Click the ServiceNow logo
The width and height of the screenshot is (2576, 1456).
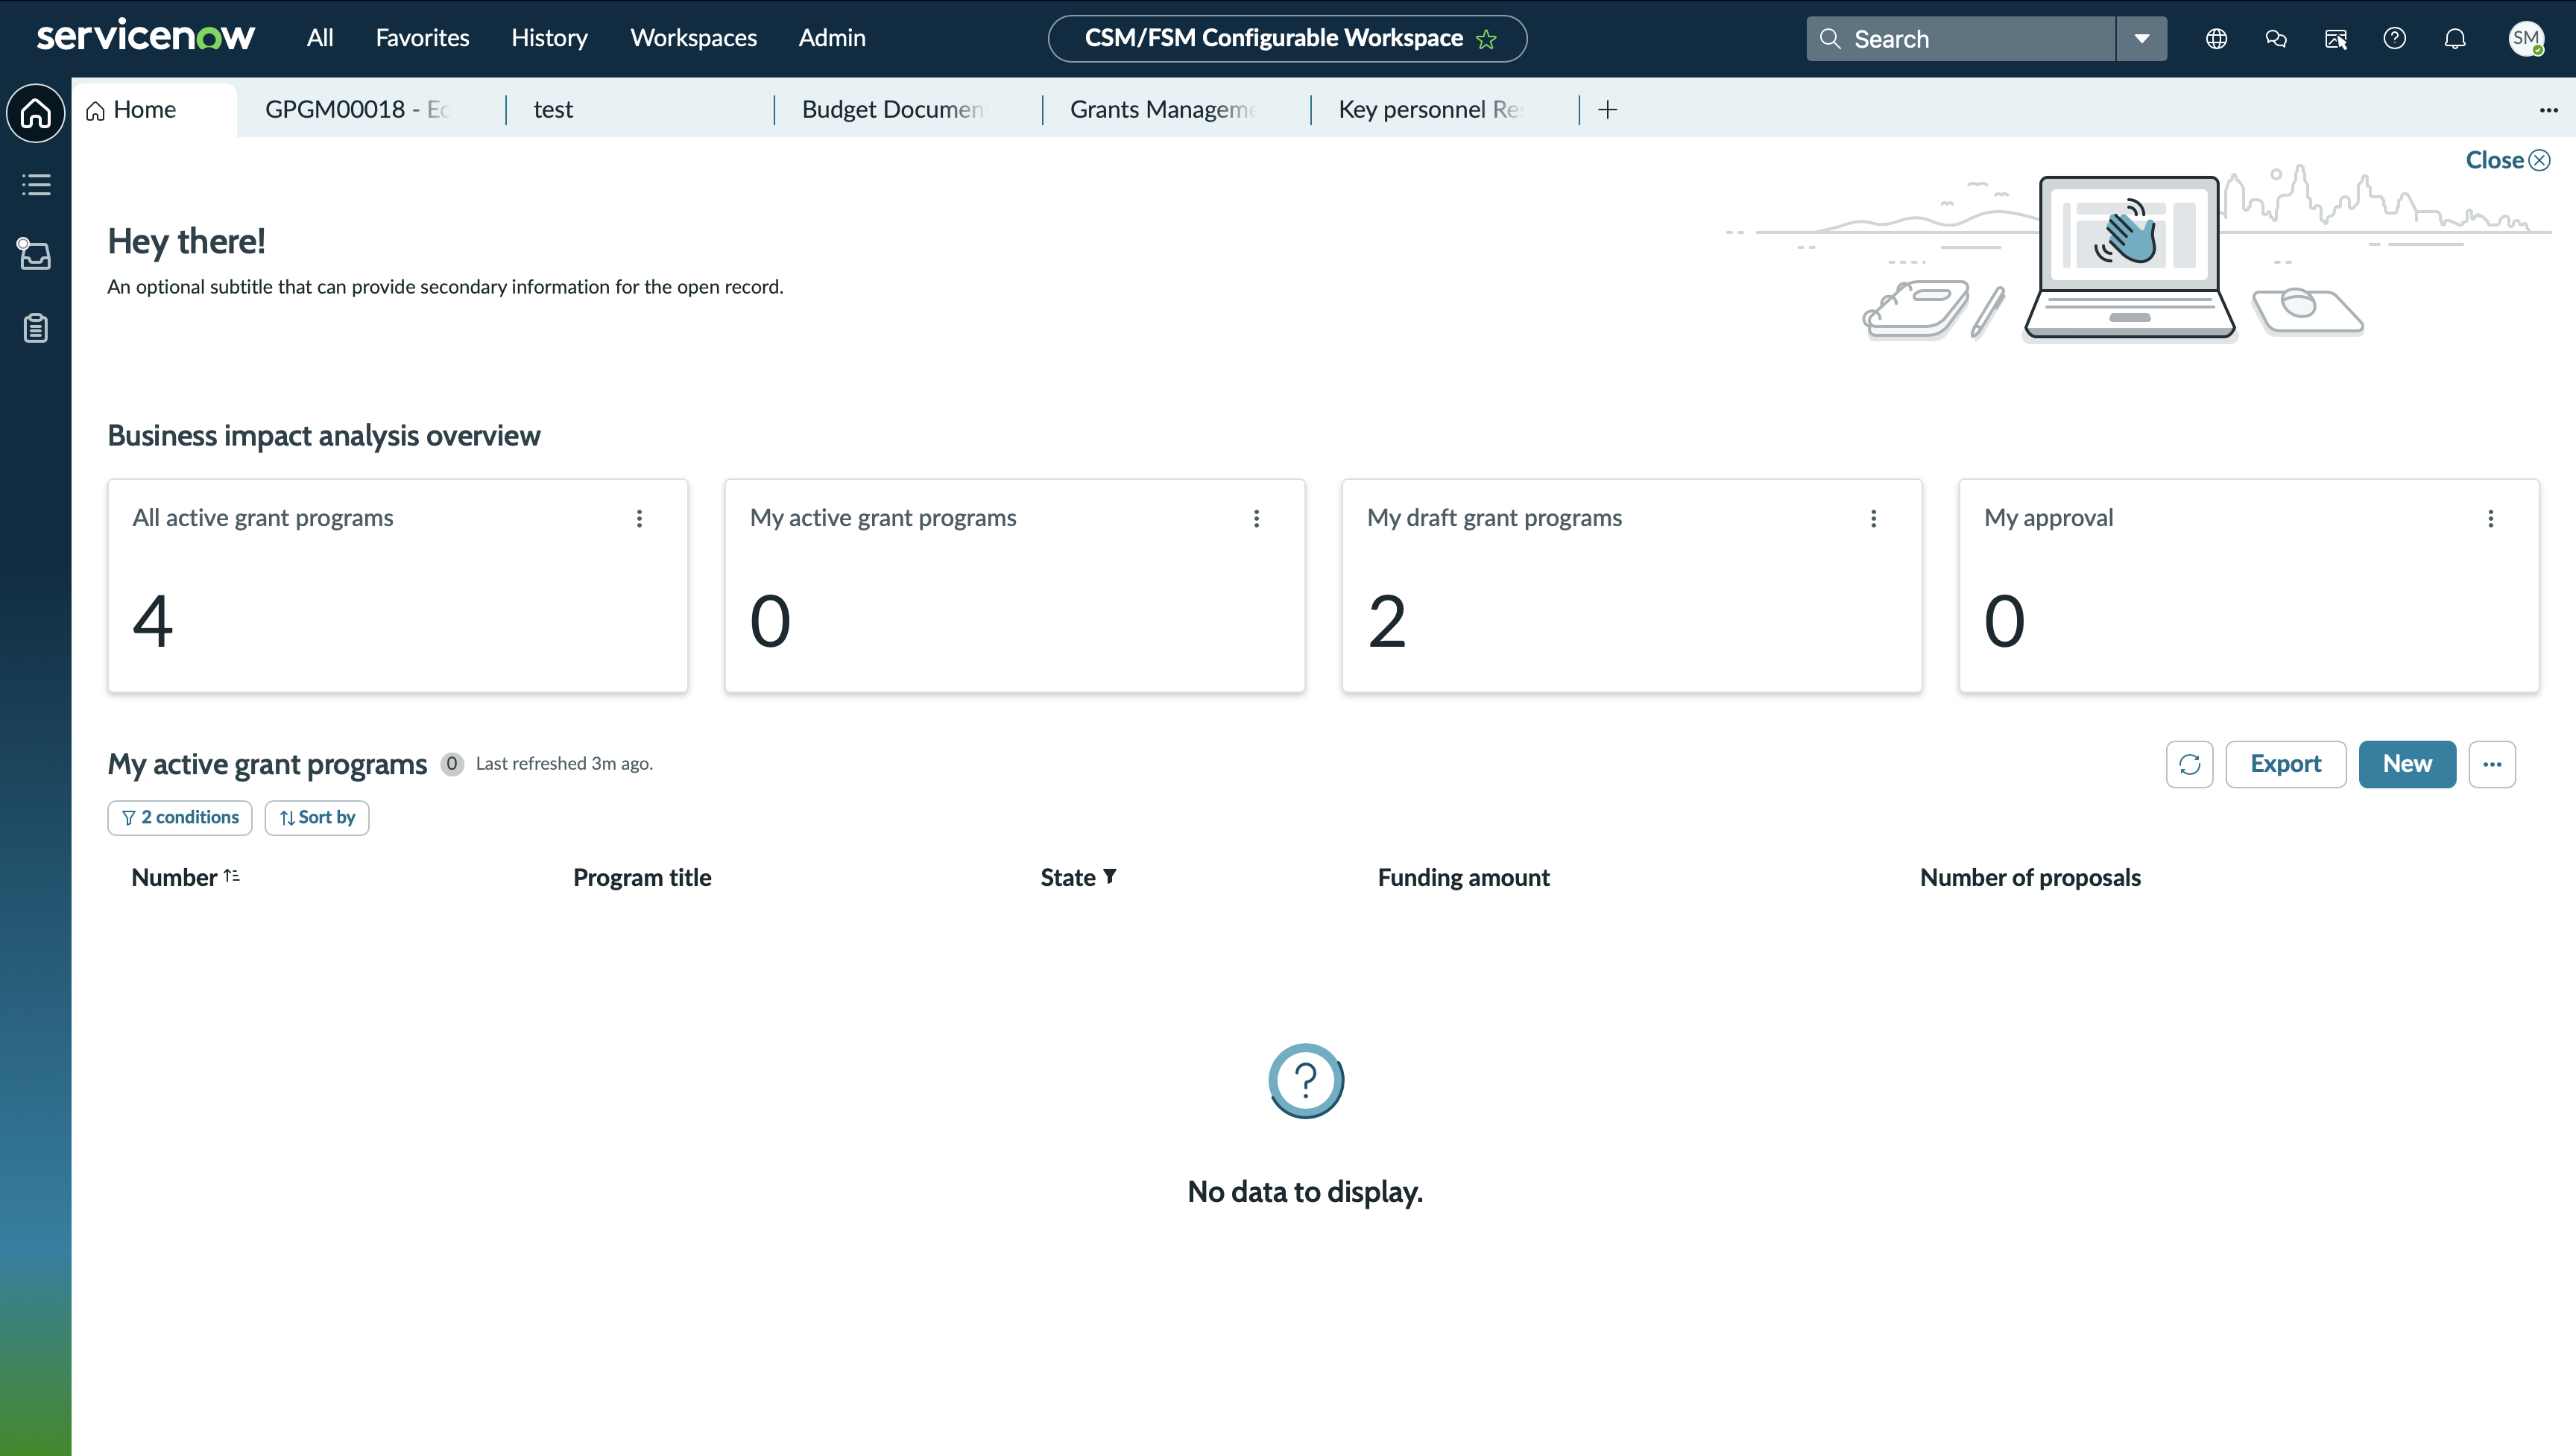coord(146,37)
